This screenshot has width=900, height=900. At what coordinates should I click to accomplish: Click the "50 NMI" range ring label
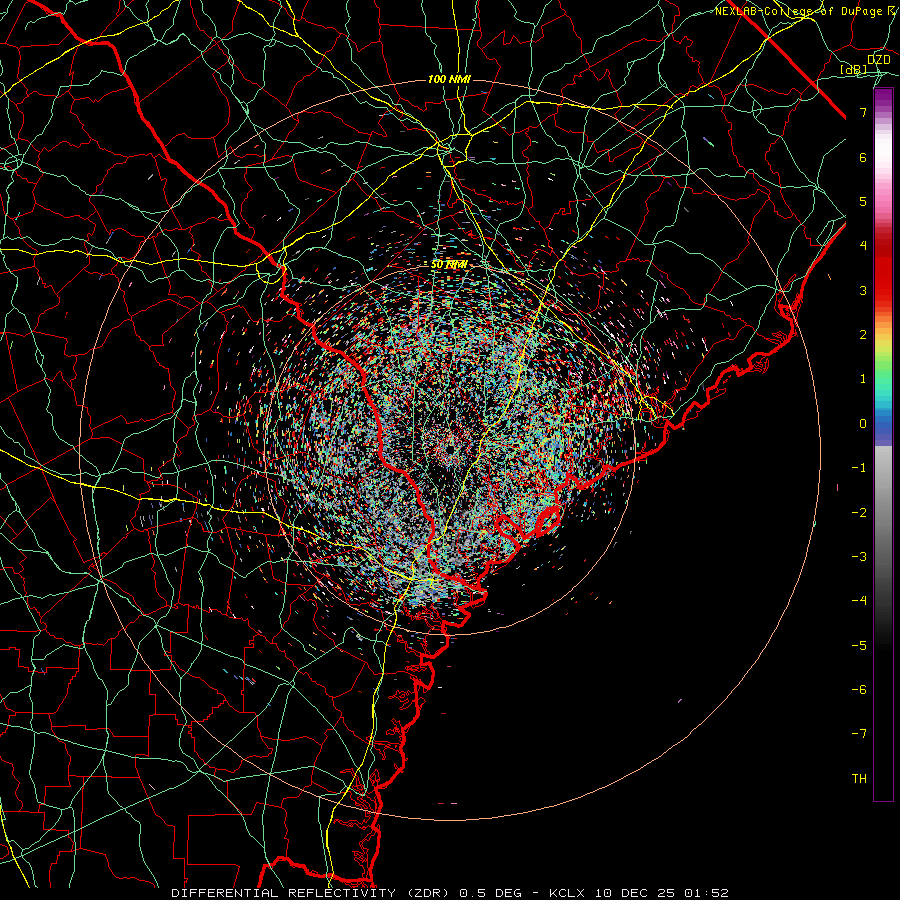(x=449, y=265)
